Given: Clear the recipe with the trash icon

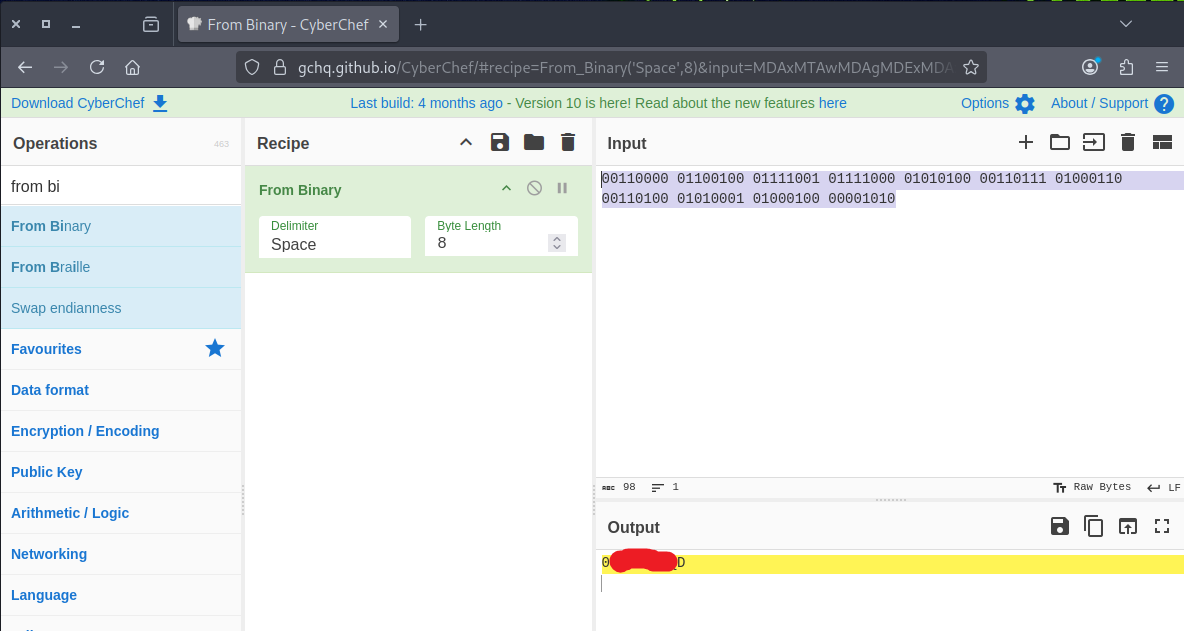Looking at the screenshot, I should 568,143.
